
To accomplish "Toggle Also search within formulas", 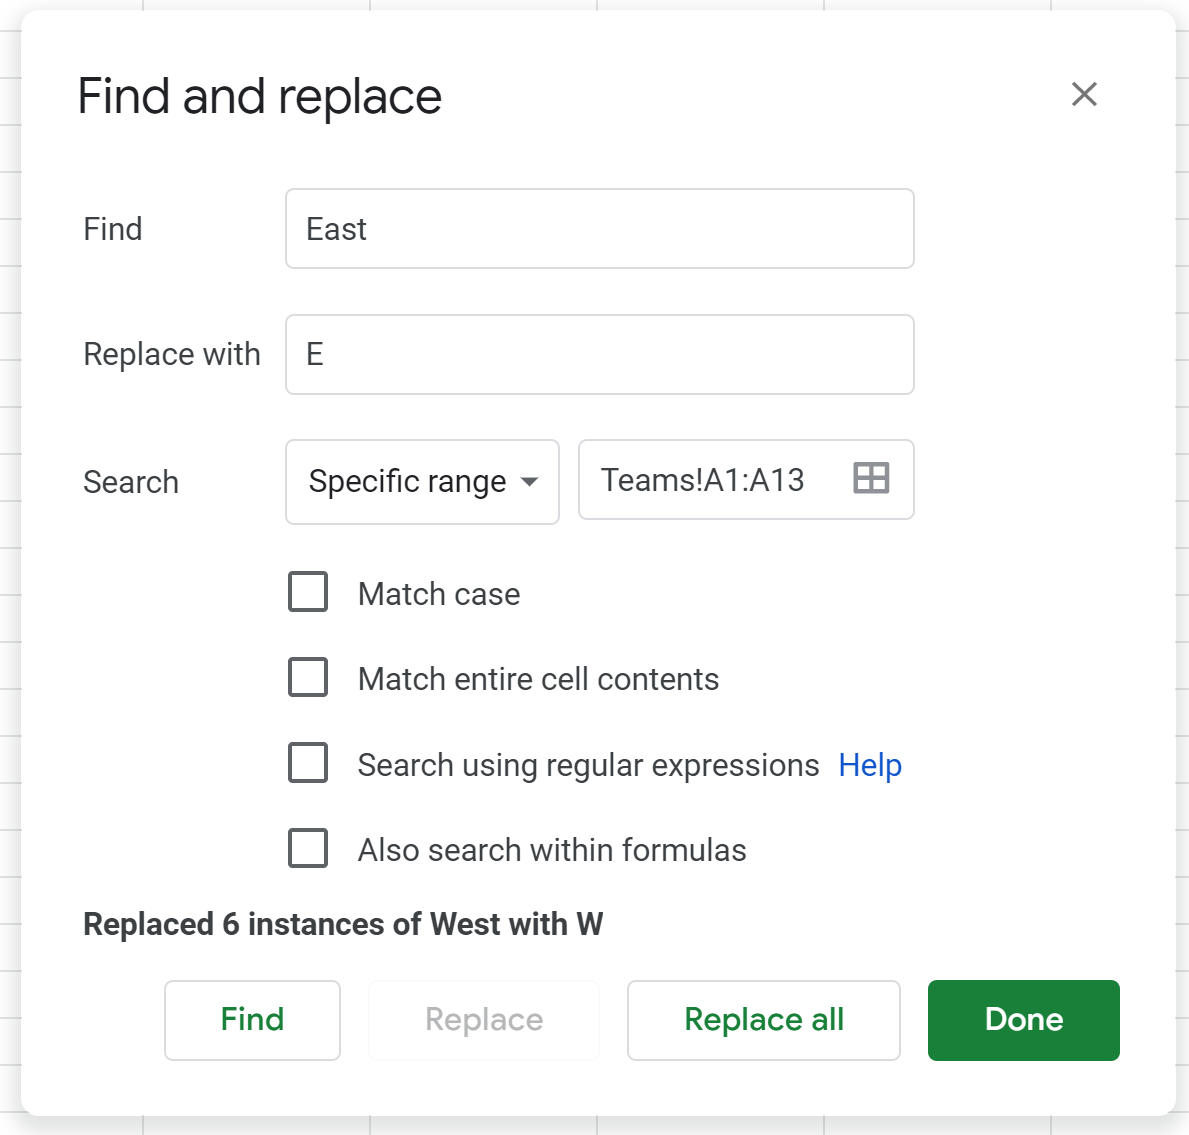I will tap(308, 848).
